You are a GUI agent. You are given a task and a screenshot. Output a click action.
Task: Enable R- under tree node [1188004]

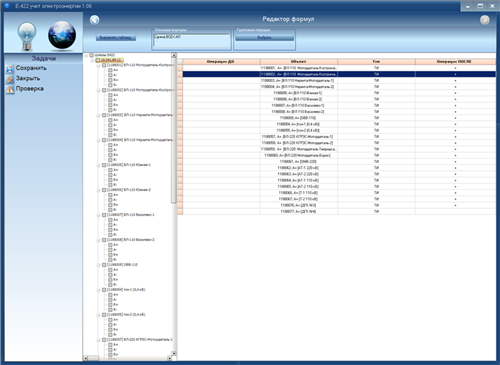pyautogui.click(x=110, y=160)
